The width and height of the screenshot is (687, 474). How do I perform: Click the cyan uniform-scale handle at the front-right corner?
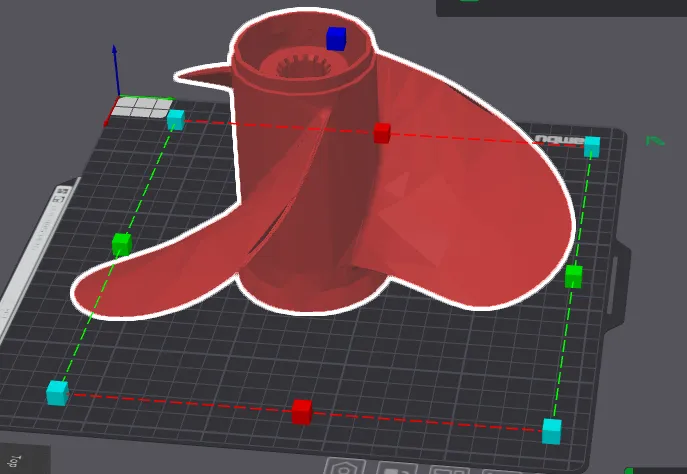pyautogui.click(x=552, y=431)
